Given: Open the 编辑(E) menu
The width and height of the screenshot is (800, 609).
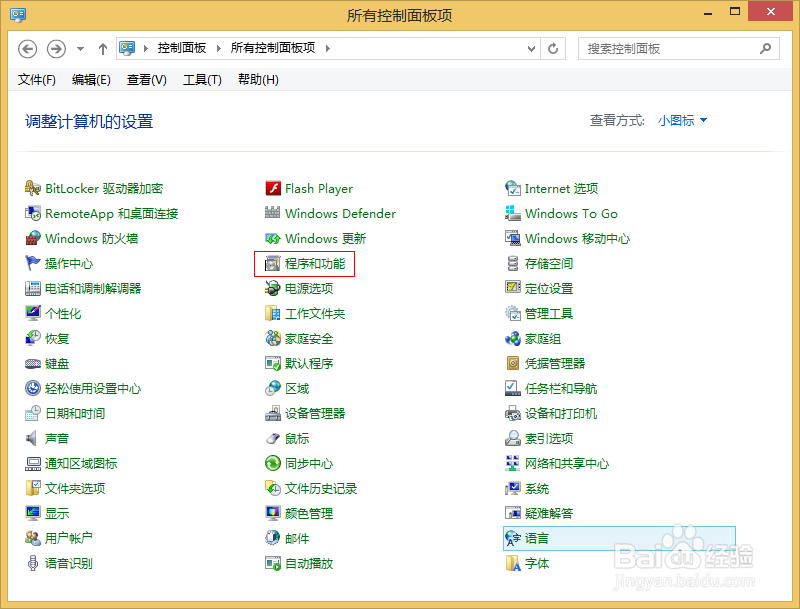Looking at the screenshot, I should pos(91,80).
